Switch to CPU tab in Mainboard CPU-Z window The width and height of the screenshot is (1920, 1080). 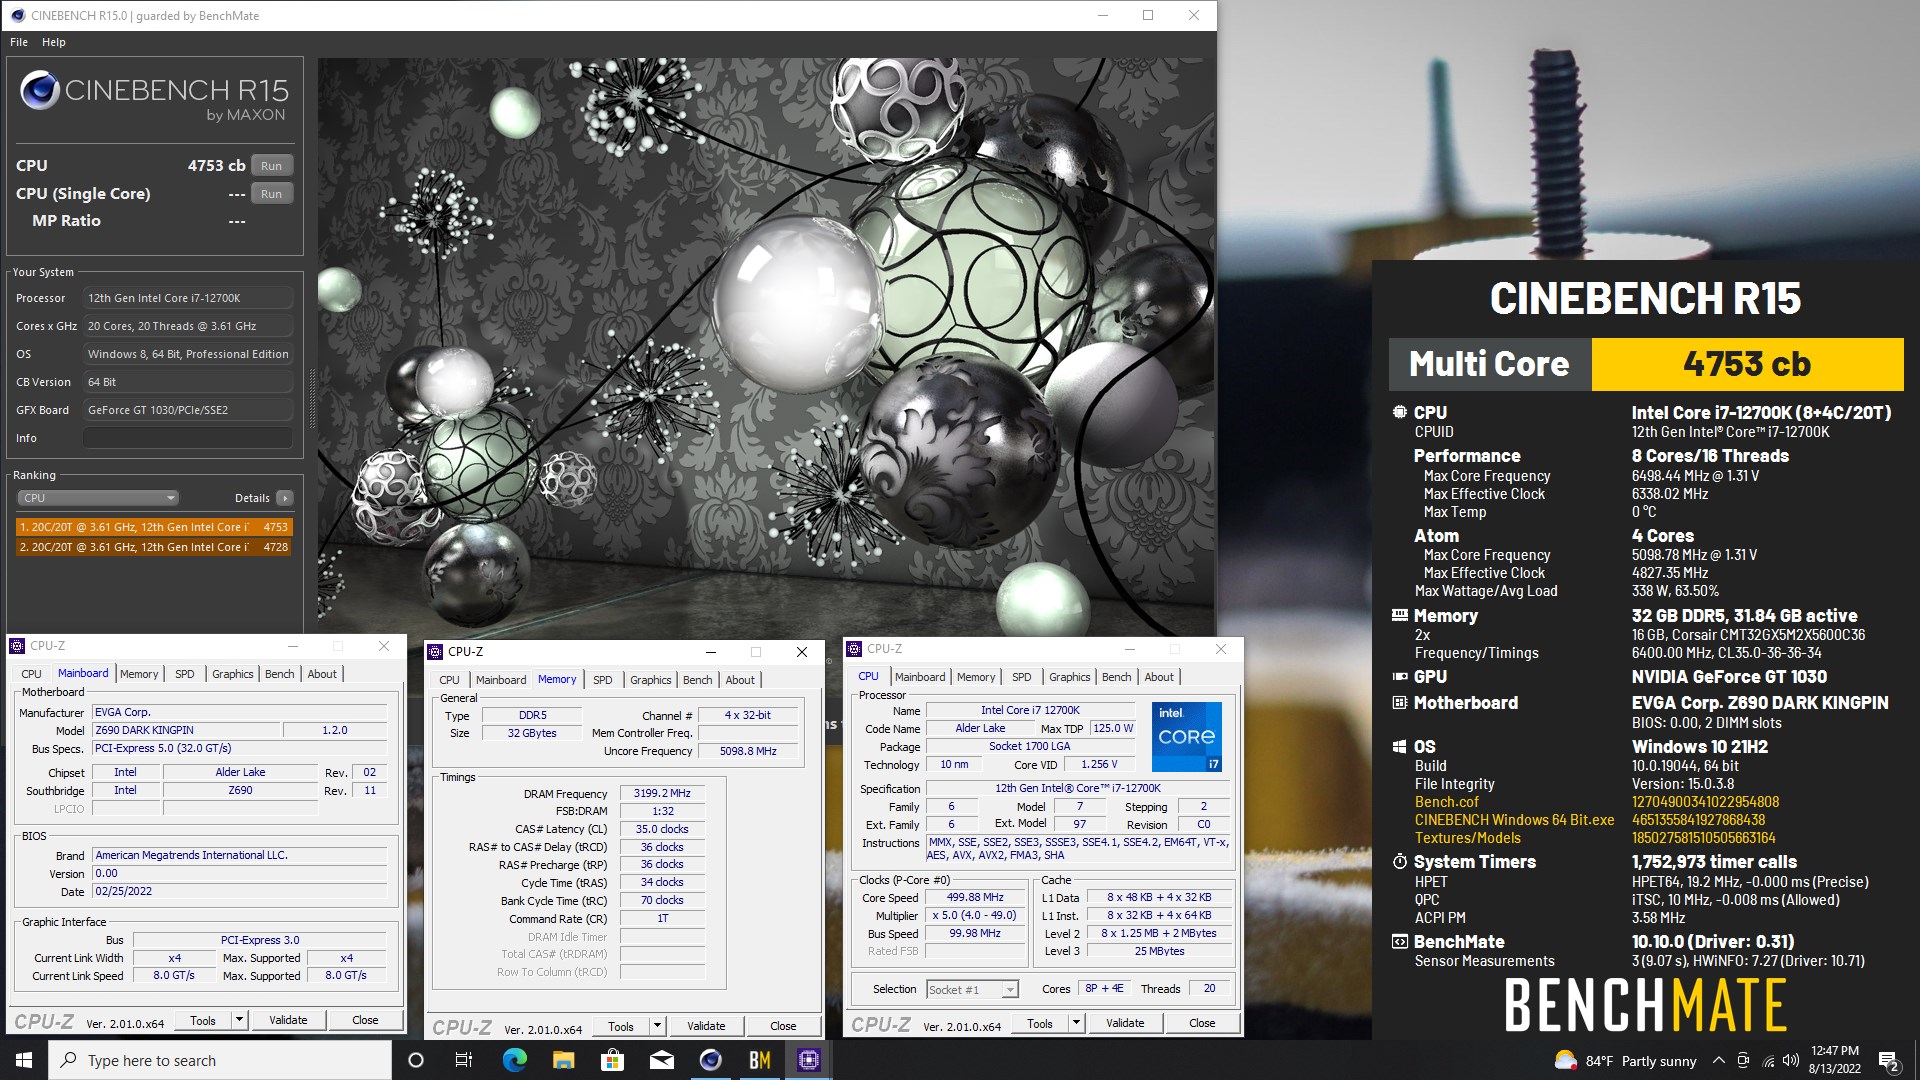31,674
